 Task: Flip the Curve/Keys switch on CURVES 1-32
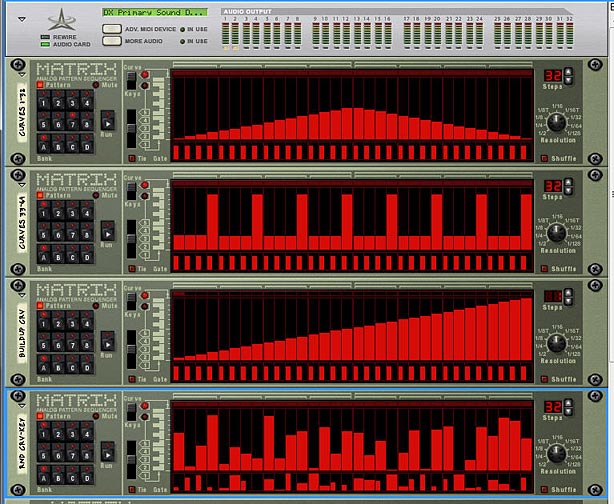[x=132, y=81]
